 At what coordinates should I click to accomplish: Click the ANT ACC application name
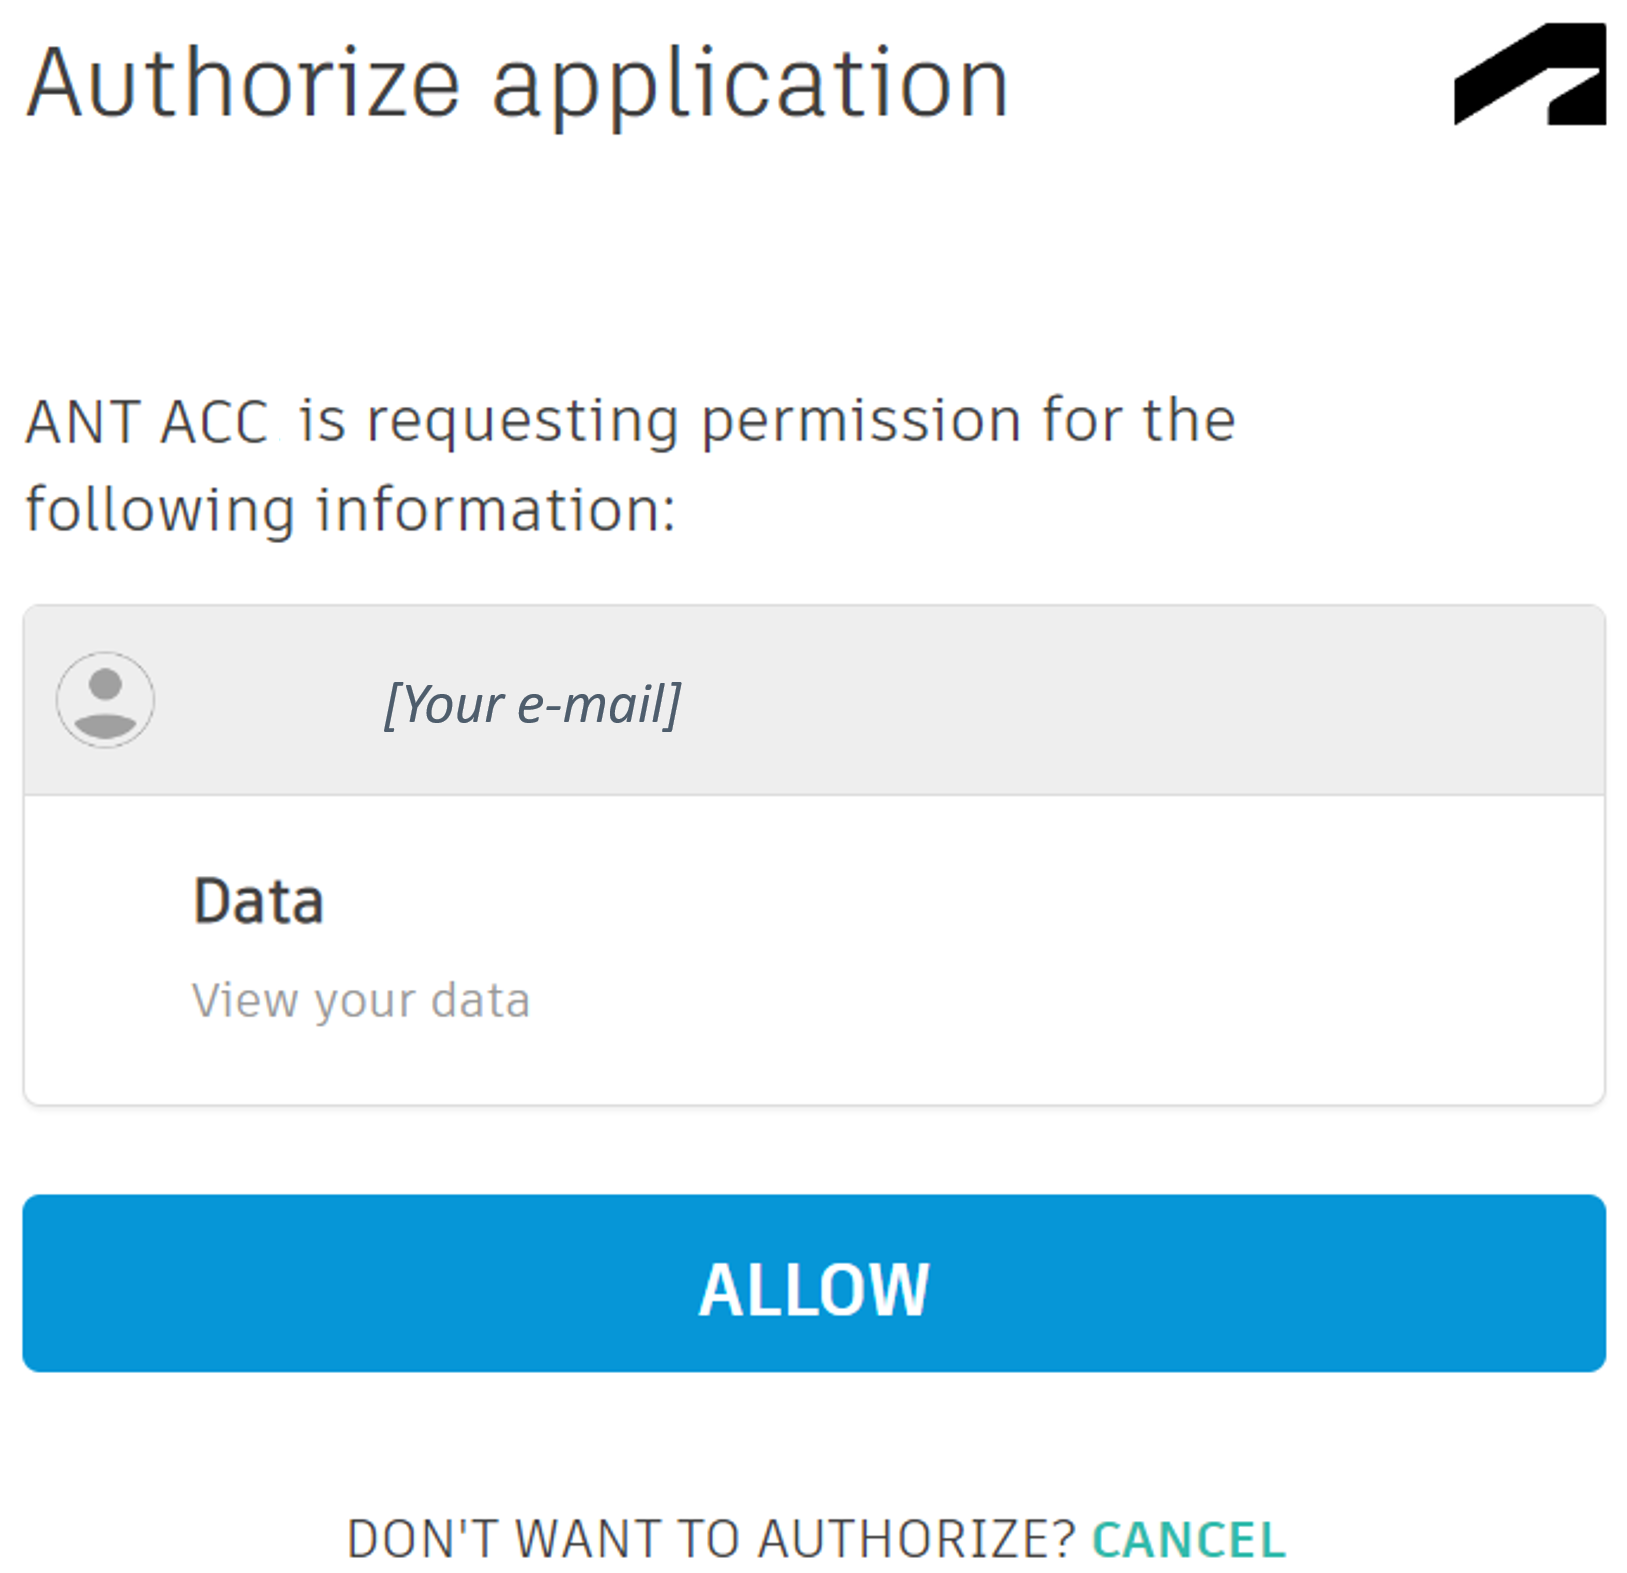[147, 421]
